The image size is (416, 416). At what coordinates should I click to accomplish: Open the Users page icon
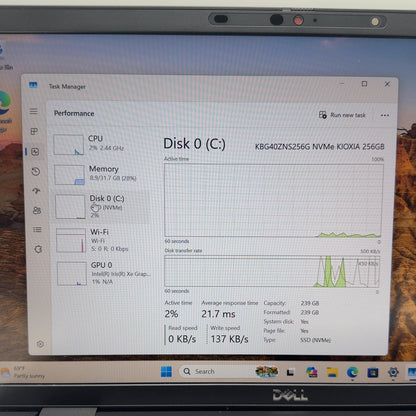[x=37, y=211]
